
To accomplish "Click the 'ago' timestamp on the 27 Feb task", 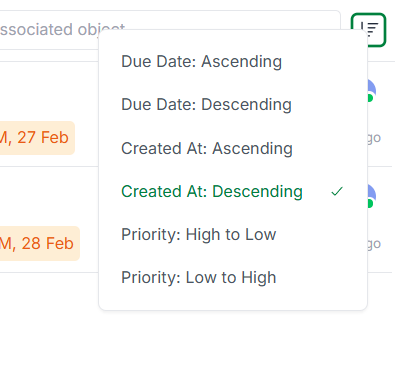I will [x=374, y=138].
